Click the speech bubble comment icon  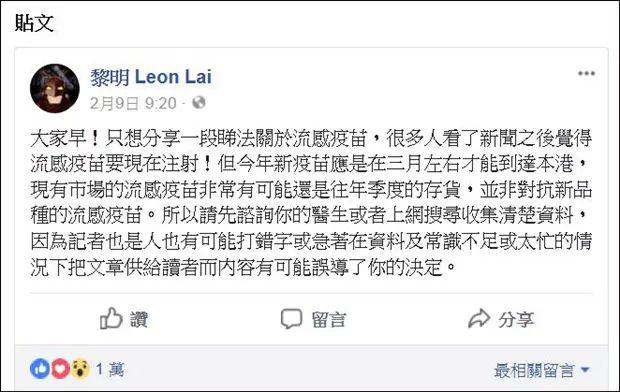(x=291, y=319)
